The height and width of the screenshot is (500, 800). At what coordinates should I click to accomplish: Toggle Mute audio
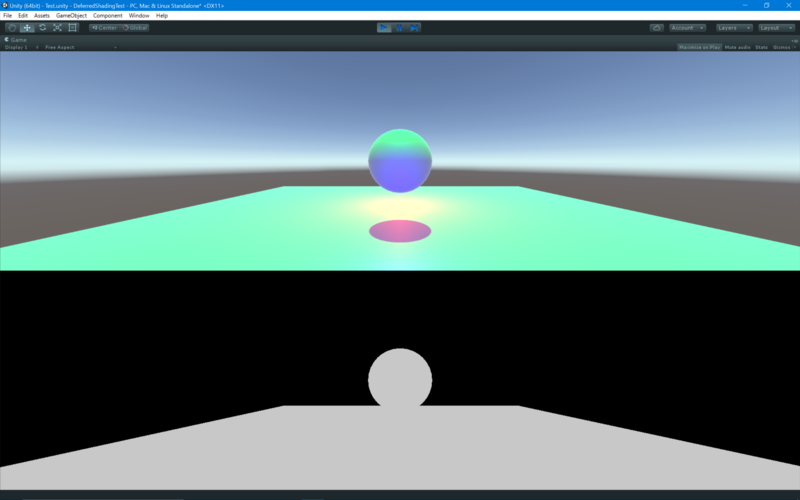737,47
